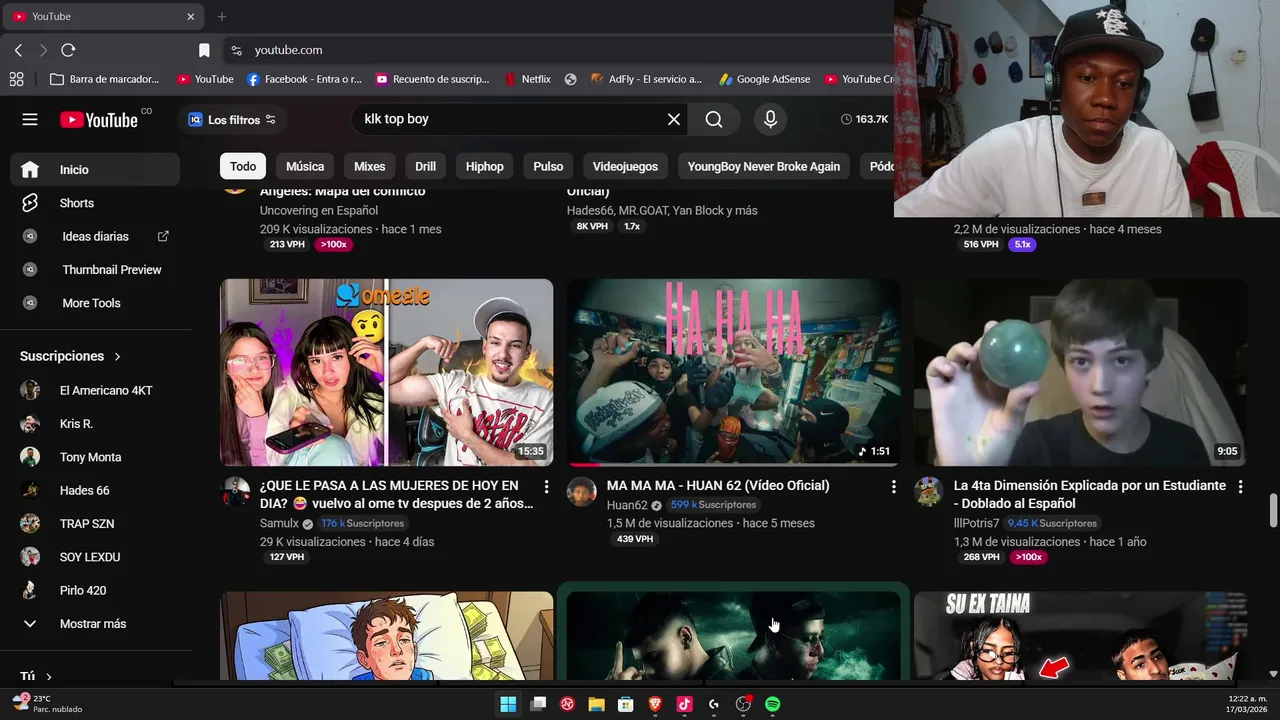
Task: Open Los filtros extension button
Action: [232, 120]
